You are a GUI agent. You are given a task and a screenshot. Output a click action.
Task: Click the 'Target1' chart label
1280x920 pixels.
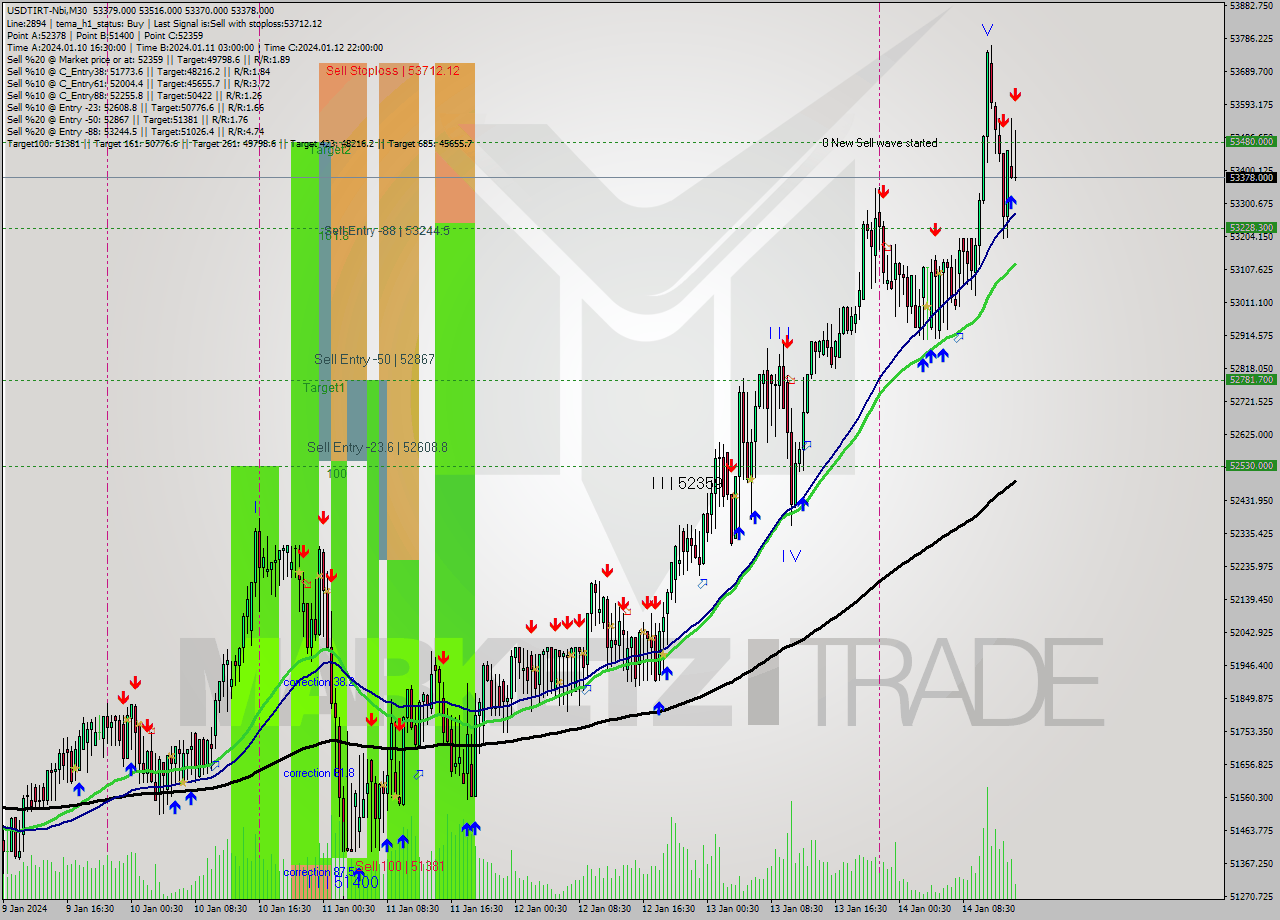click(x=324, y=387)
